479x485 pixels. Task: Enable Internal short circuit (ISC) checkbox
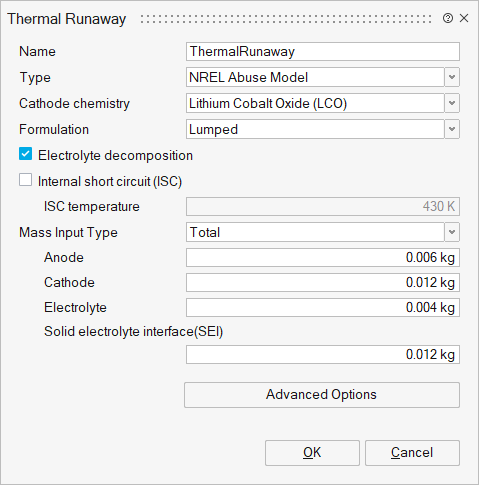coord(25,180)
